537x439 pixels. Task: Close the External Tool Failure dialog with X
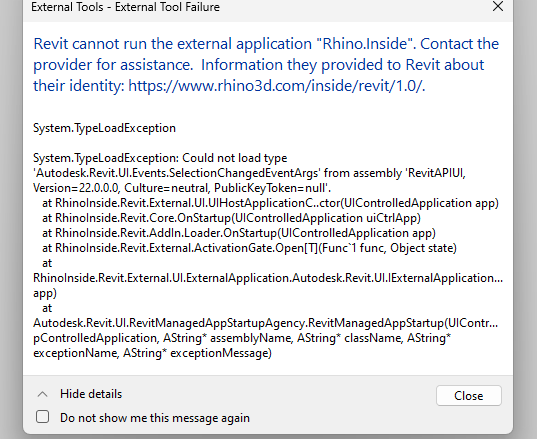[498, 6]
